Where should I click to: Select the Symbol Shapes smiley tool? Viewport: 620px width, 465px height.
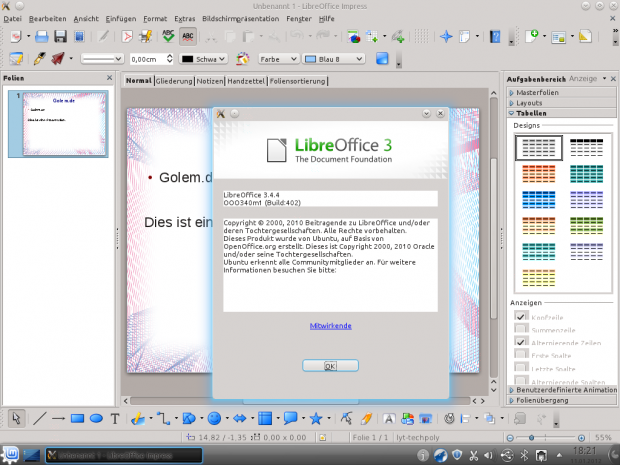click(x=214, y=418)
